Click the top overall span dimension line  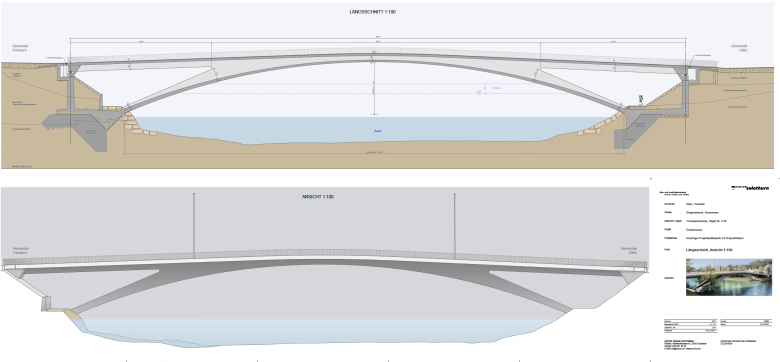tap(378, 38)
